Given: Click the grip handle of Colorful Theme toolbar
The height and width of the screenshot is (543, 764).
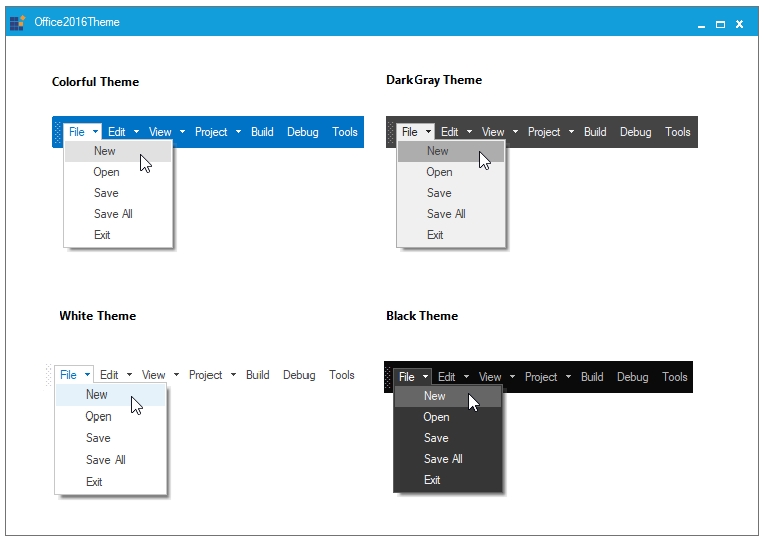Looking at the screenshot, I should (x=58, y=132).
